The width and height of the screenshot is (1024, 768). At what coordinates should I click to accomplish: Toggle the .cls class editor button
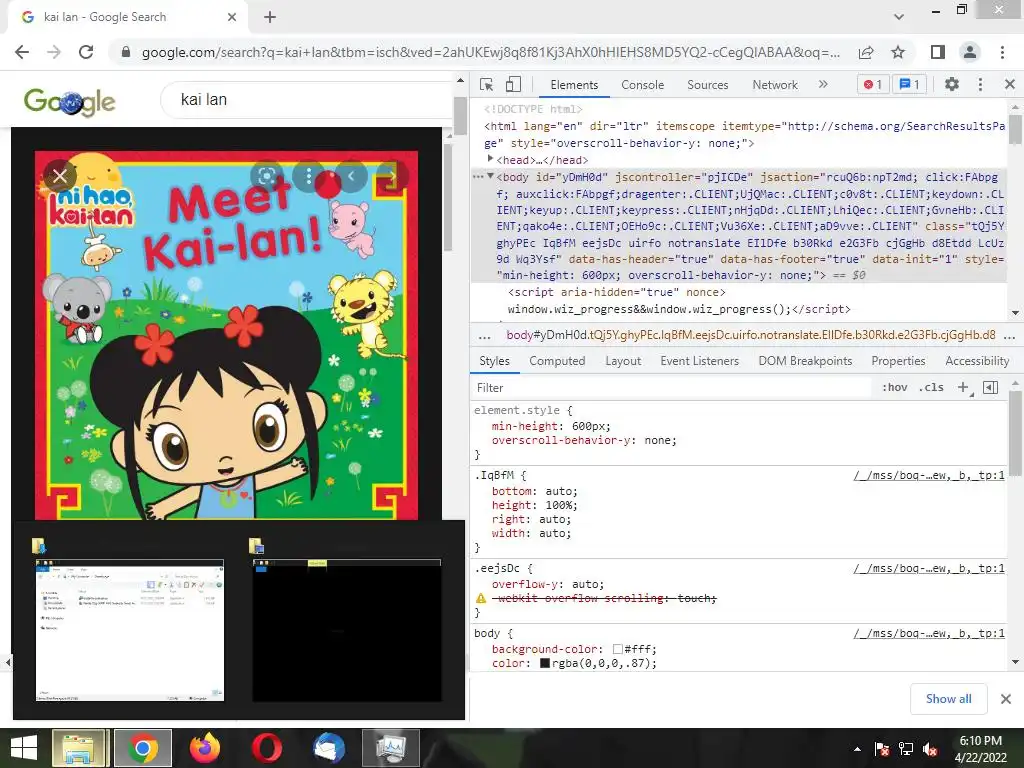click(931, 388)
